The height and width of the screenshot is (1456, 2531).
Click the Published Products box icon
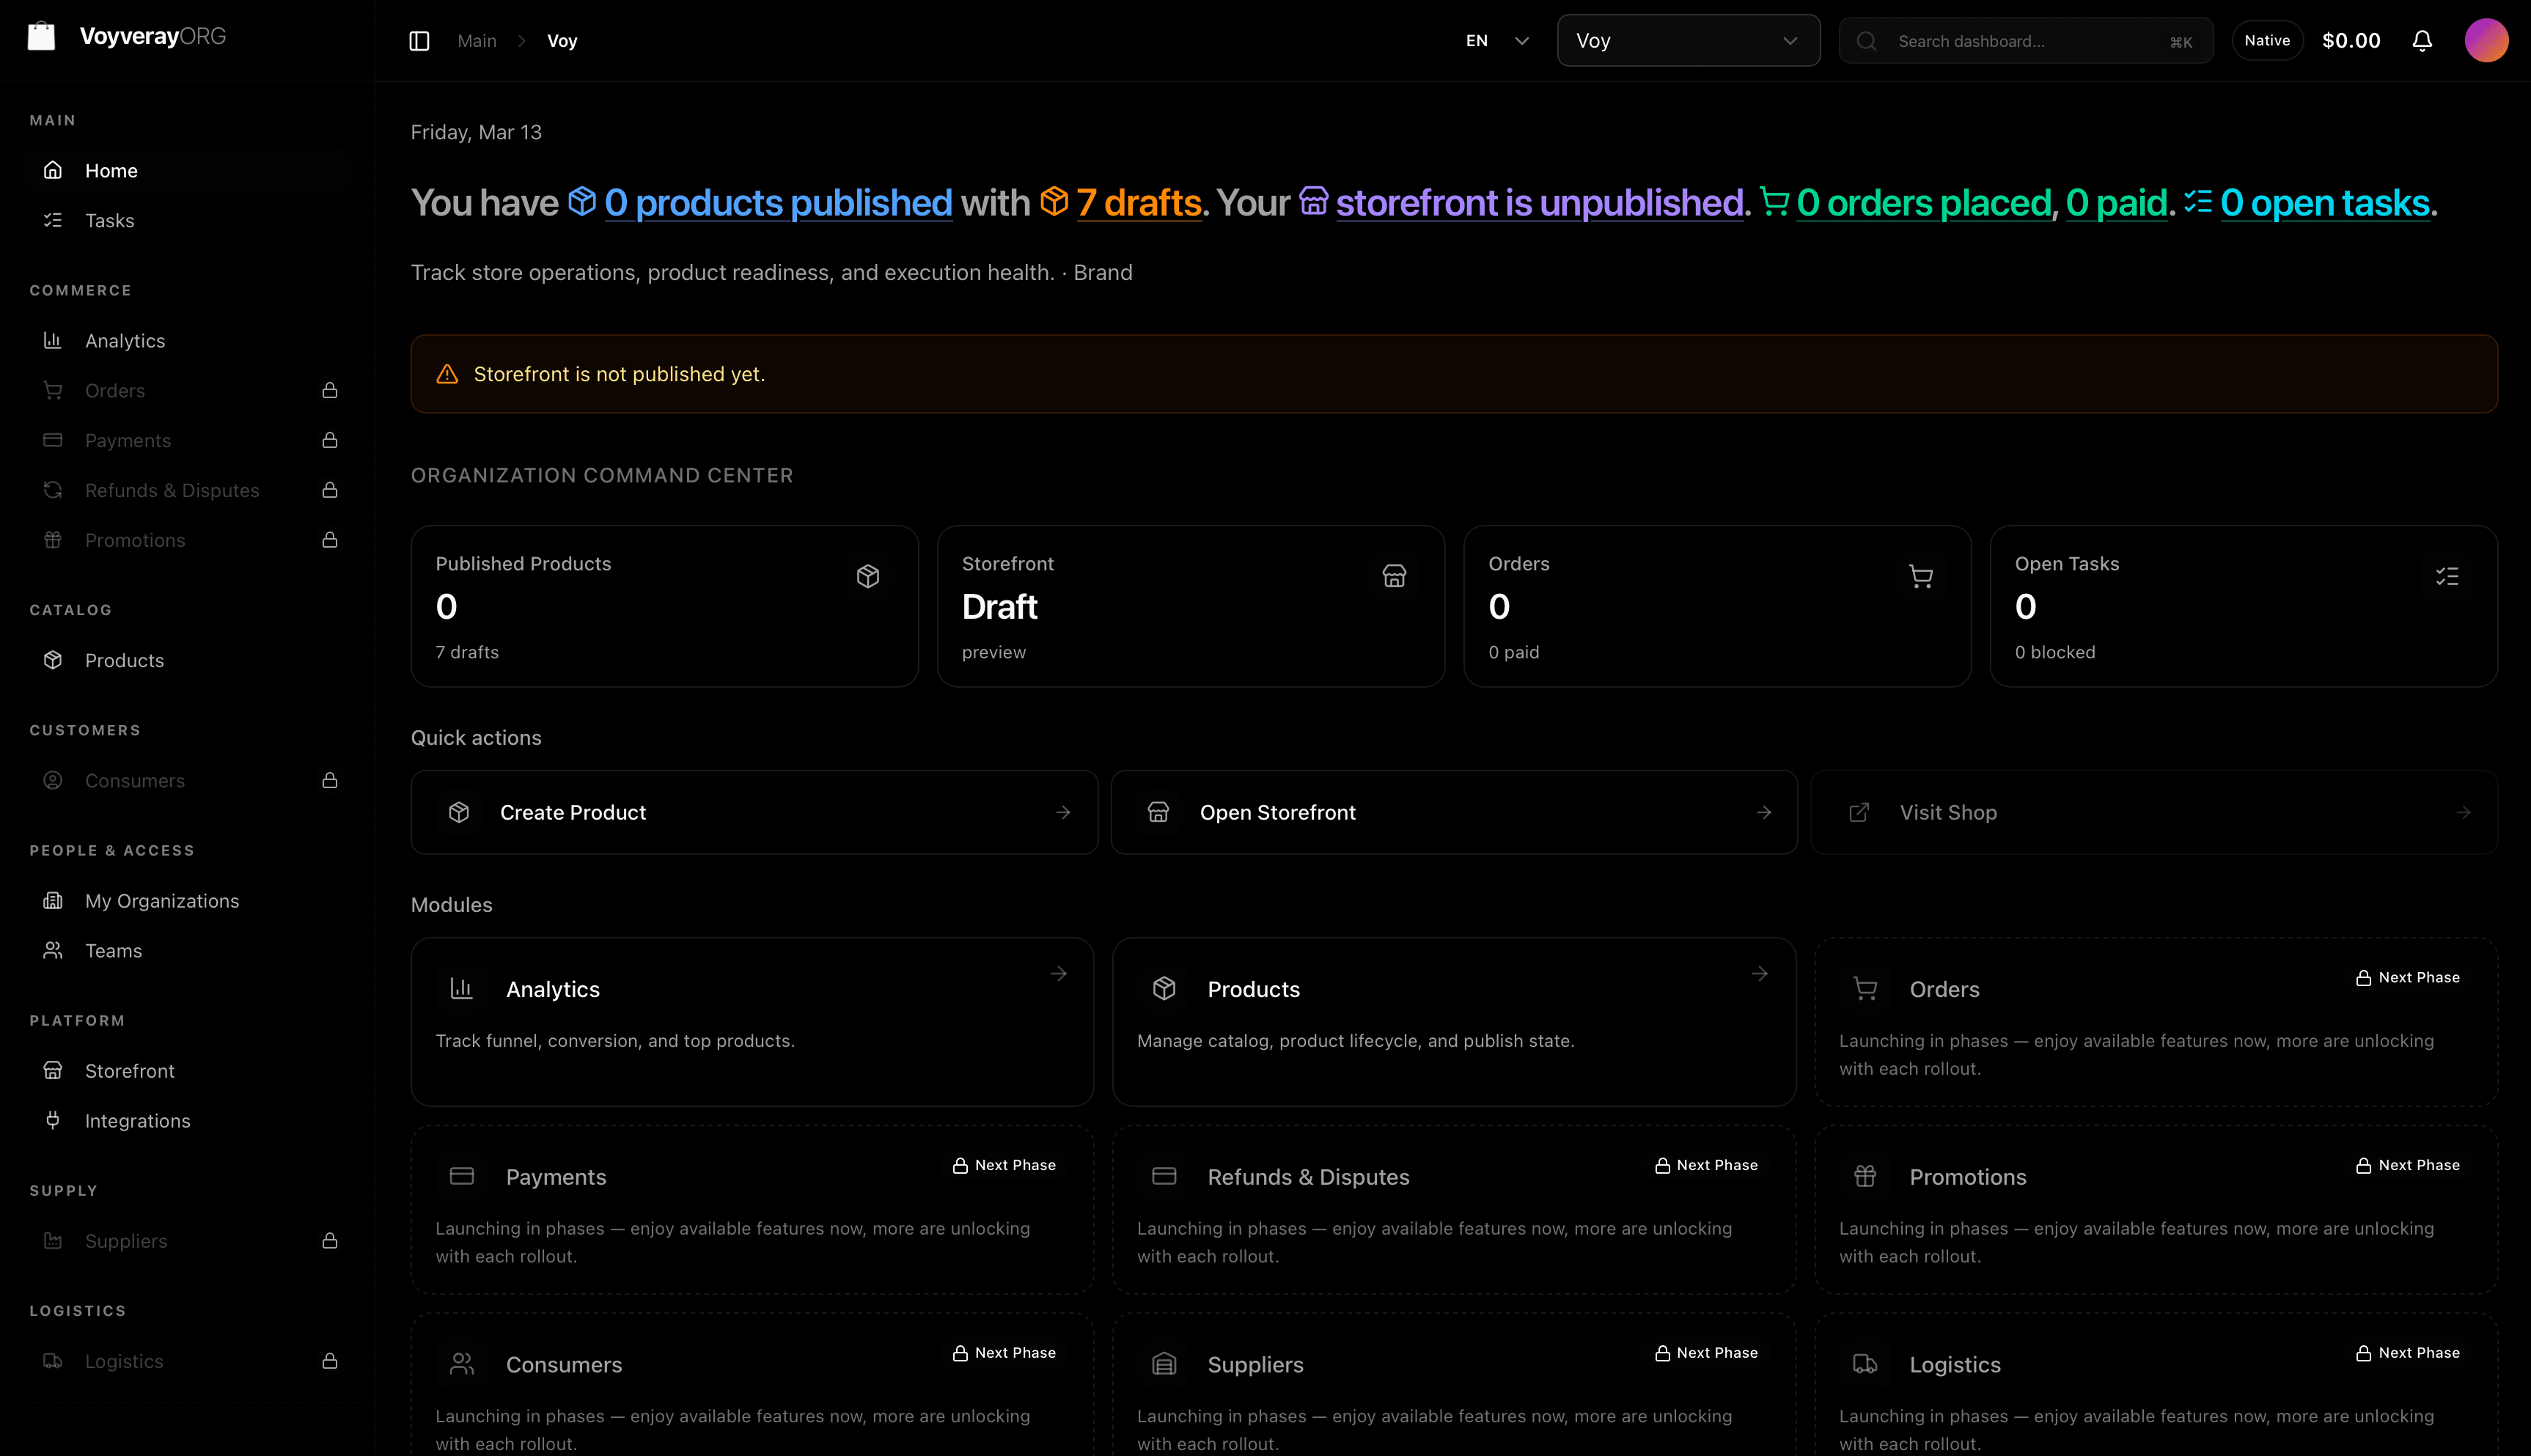click(867, 576)
